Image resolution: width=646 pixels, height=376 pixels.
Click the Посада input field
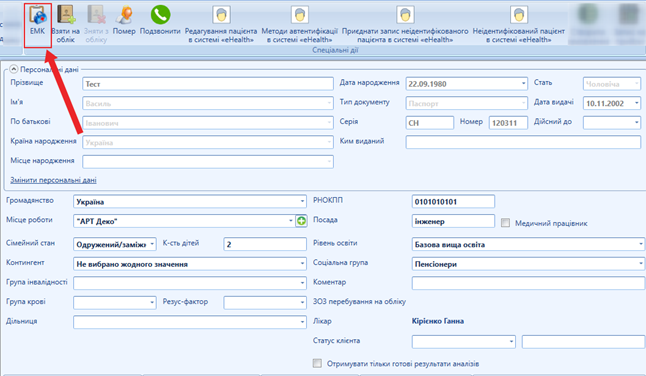[453, 221]
